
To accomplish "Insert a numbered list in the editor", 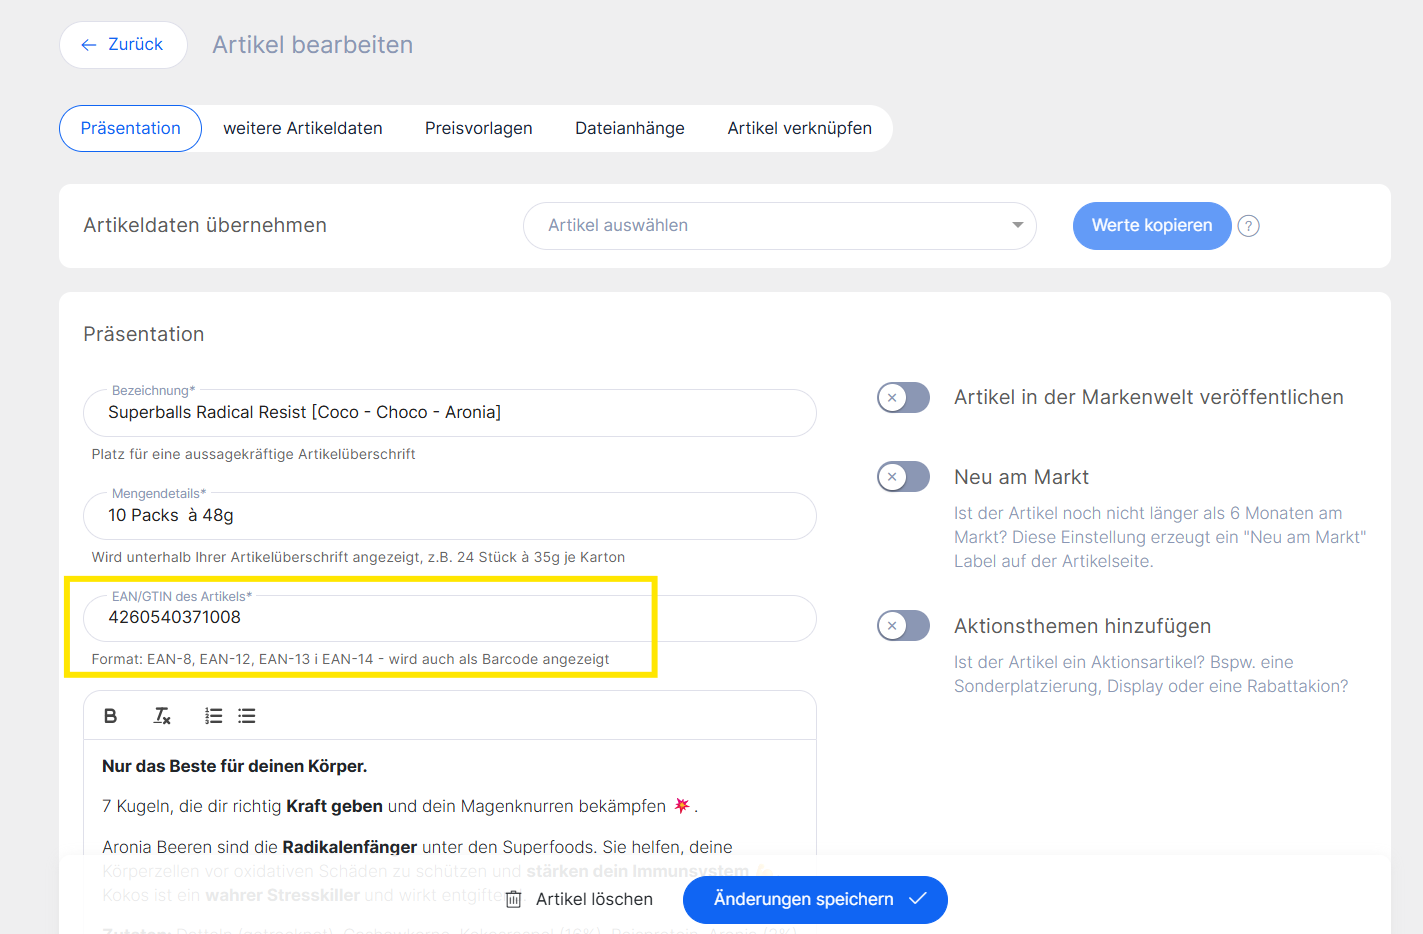I will (x=214, y=716).
